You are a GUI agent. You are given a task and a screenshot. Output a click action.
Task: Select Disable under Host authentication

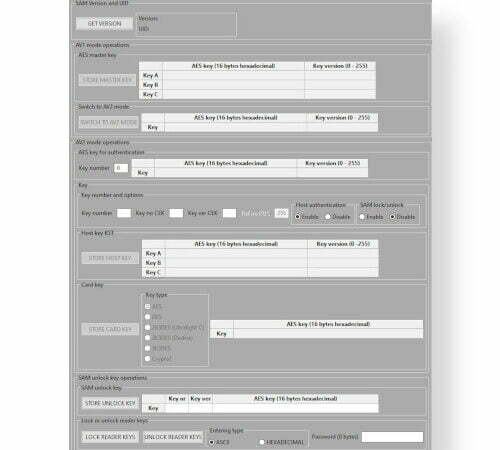click(x=328, y=217)
